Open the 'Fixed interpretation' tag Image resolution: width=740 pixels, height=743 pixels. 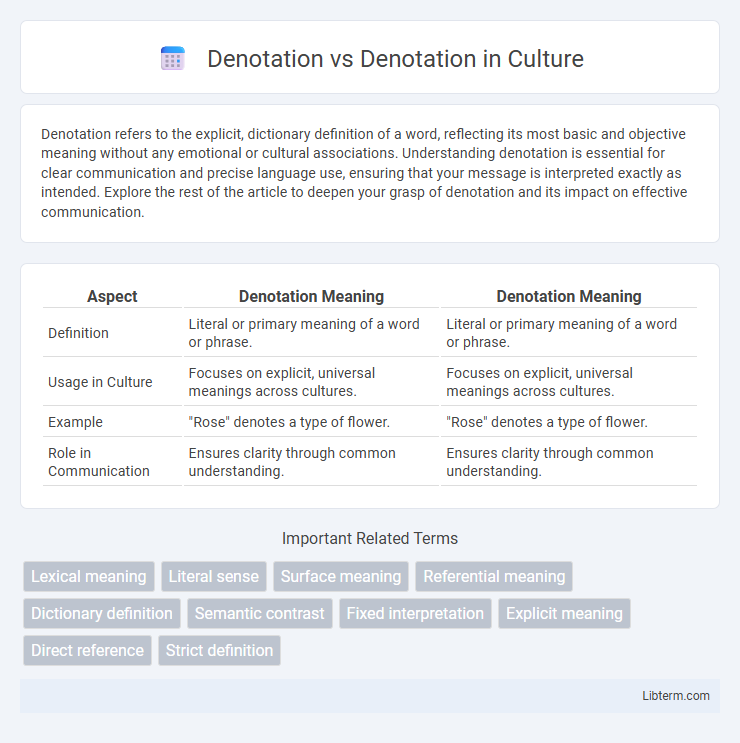[x=415, y=613]
